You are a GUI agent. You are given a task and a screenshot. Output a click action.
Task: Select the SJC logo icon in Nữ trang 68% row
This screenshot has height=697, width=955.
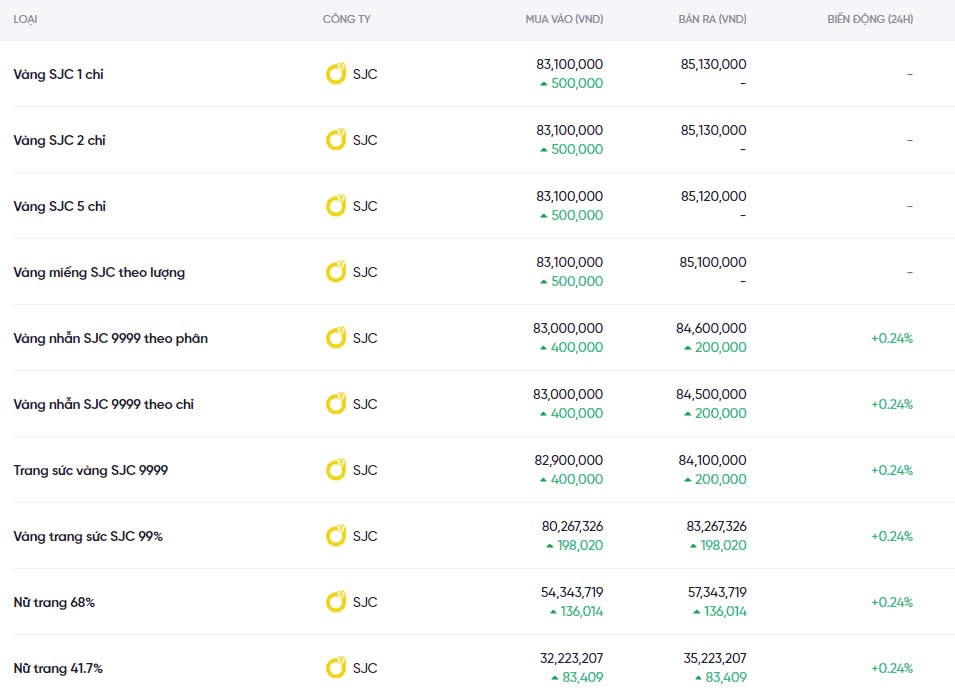pyautogui.click(x=336, y=602)
